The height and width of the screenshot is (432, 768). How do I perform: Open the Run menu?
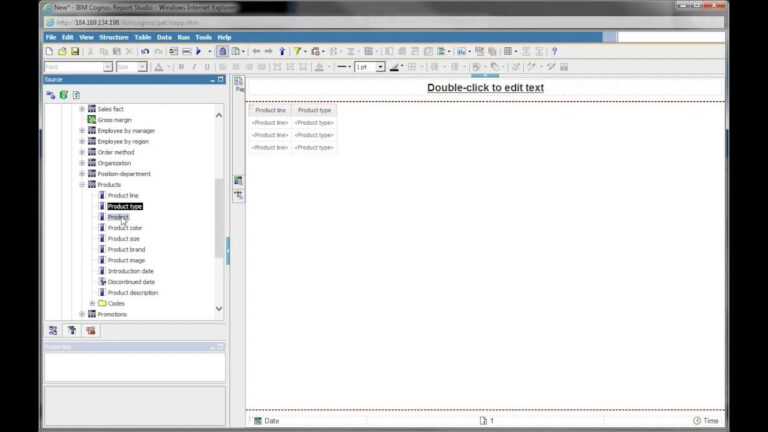click(x=184, y=37)
